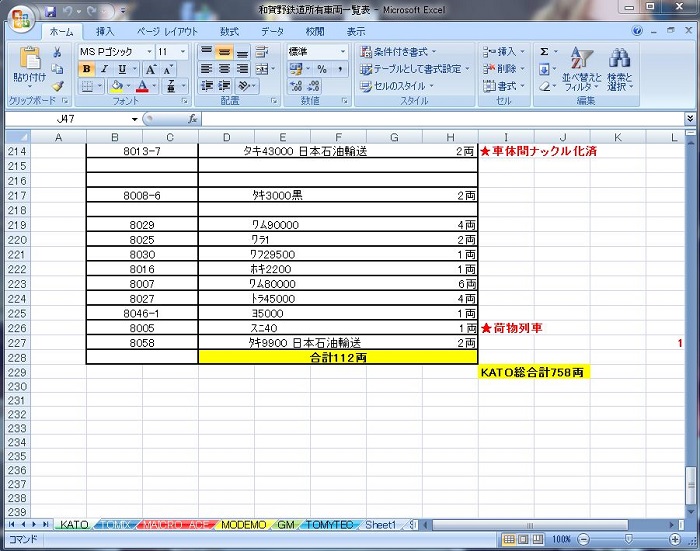700x551 pixels.
Task: Switch to the データ ribbon tab
Action: pos(272,31)
